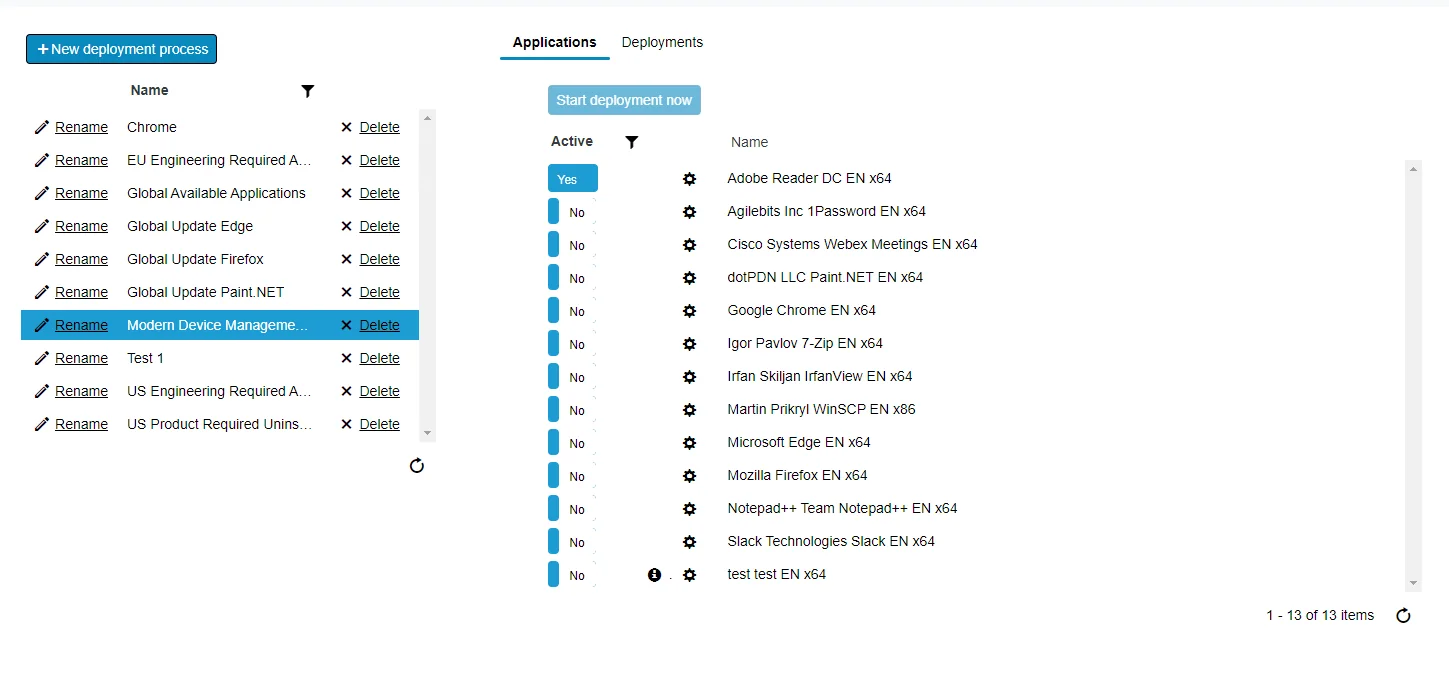The image size is (1449, 674).
Task: Open settings gear for Irfan Skiljan IrfanView
Action: (689, 377)
